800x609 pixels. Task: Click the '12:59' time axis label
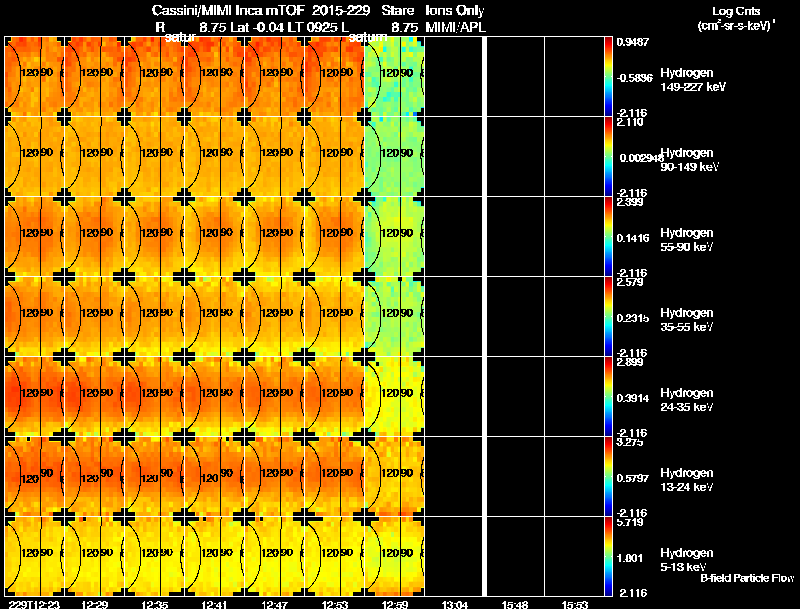pyautogui.click(x=395, y=604)
